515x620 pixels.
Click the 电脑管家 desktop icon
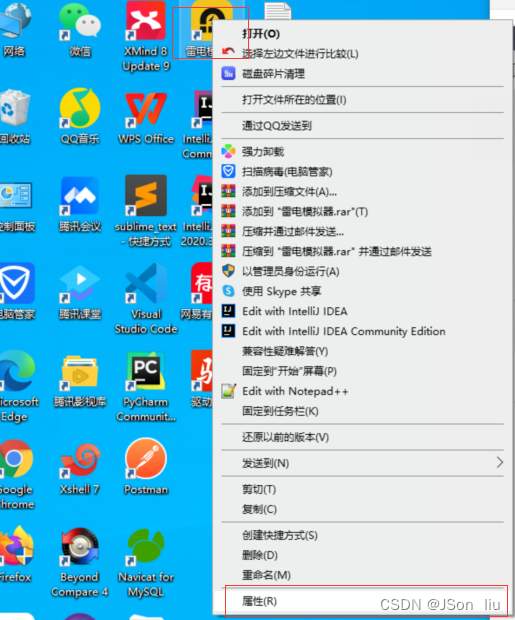[16, 283]
